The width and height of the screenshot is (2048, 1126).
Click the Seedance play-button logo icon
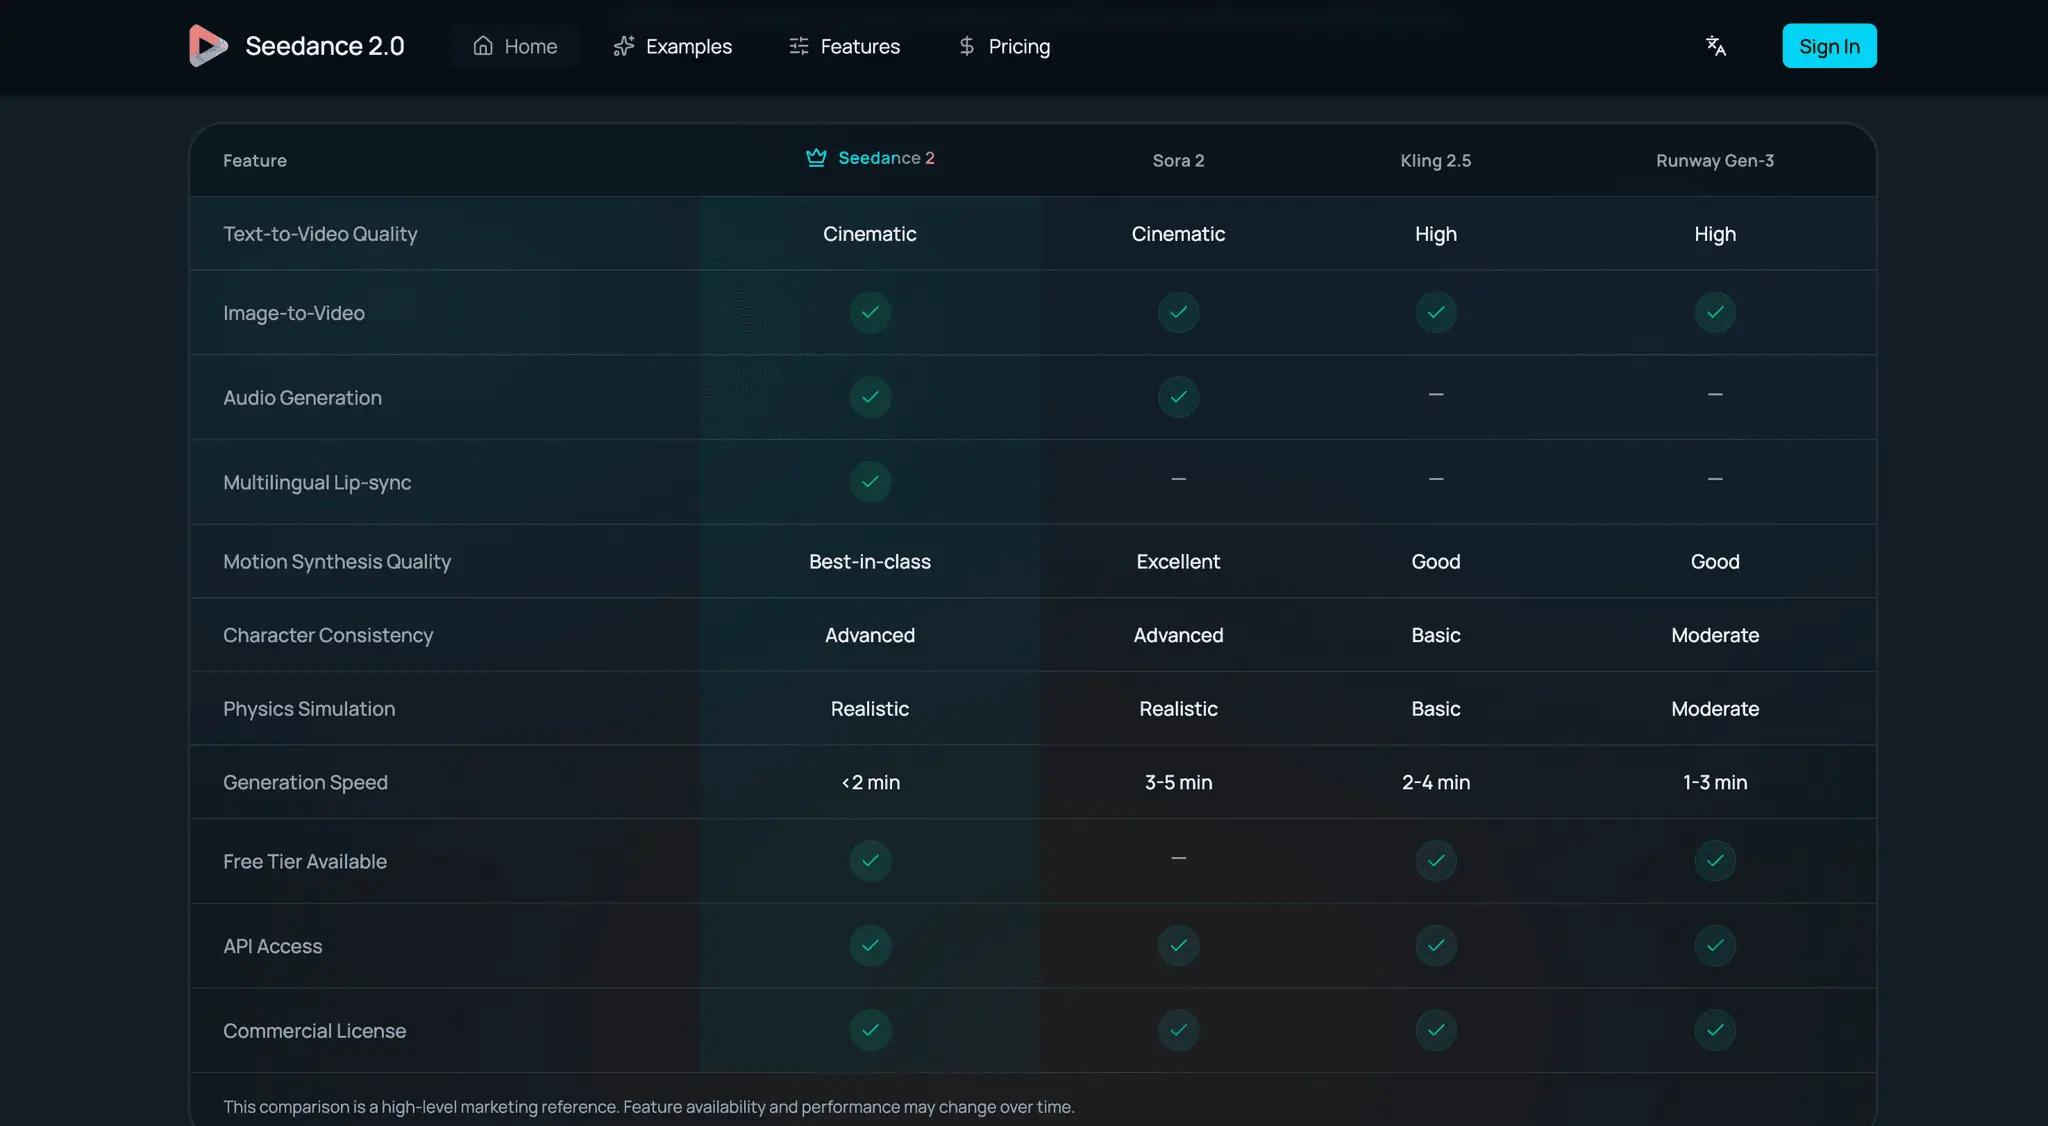click(208, 46)
